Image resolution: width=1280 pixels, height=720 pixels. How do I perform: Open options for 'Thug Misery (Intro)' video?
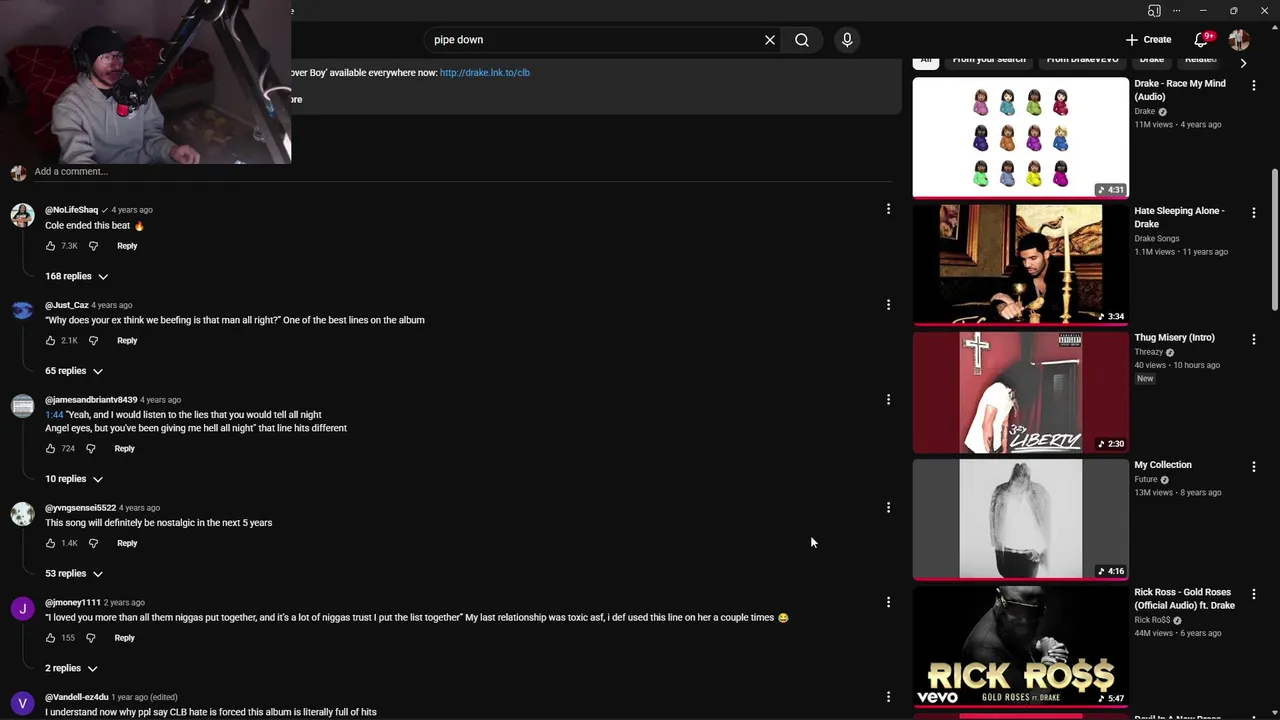tap(1253, 340)
